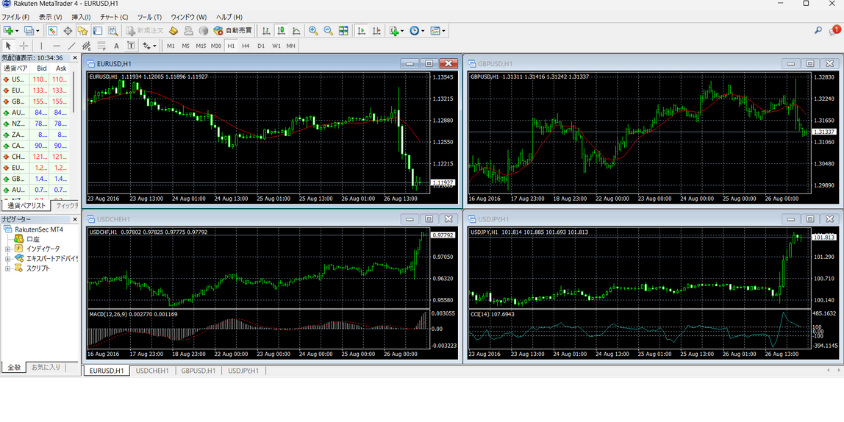Click the market watch vertical scrollbar
Screen dimensions: 844x422
tap(75, 95)
